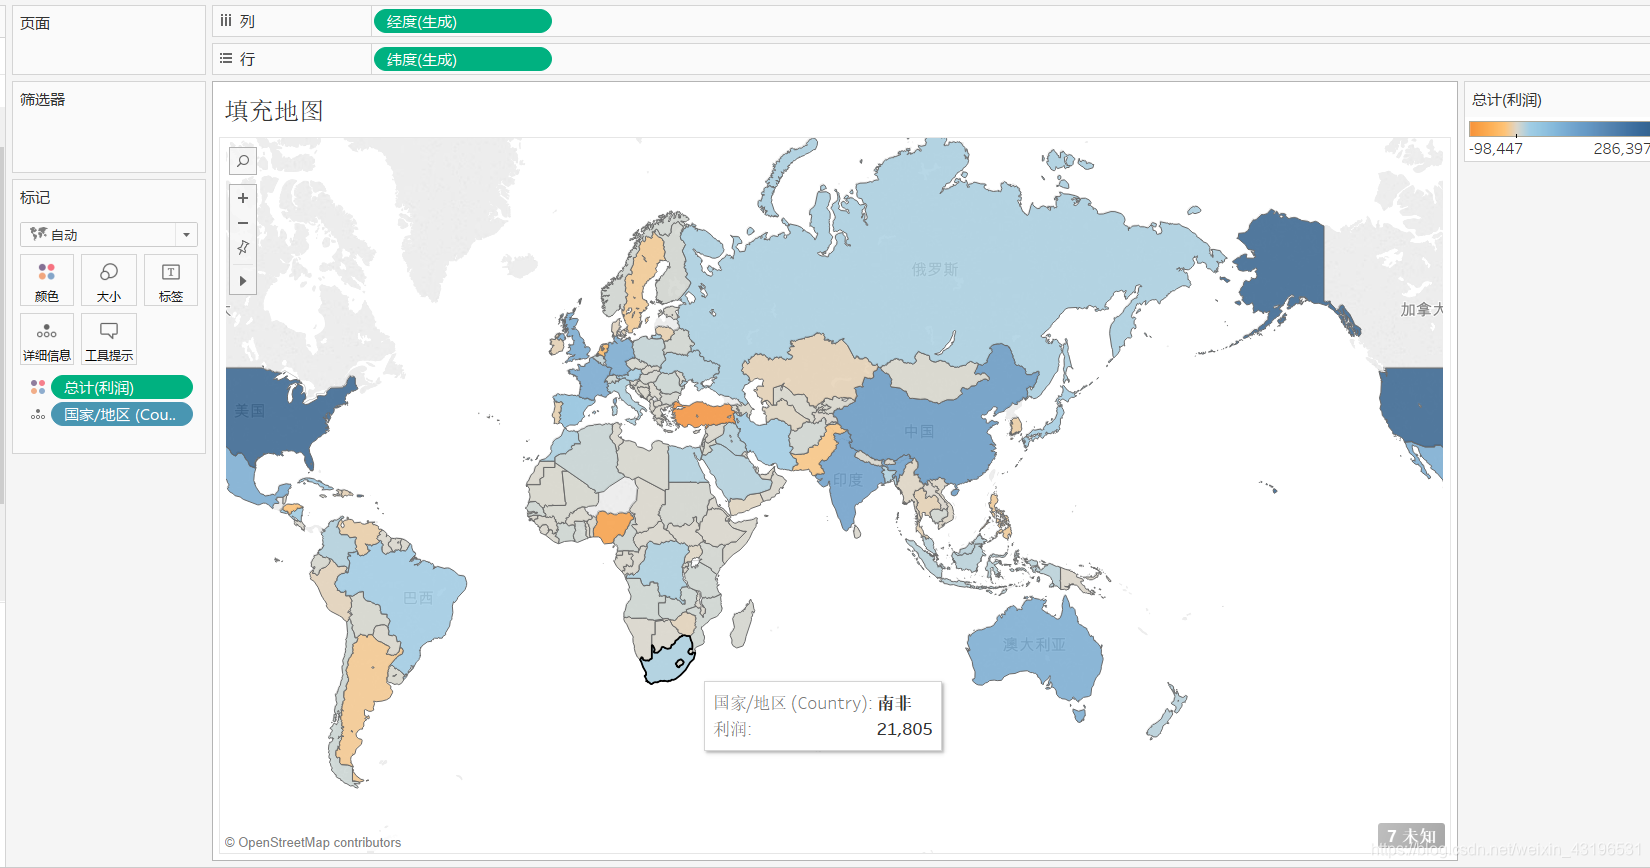Select the 总计(利润) pill in Marks
1650x868 pixels.
122,387
